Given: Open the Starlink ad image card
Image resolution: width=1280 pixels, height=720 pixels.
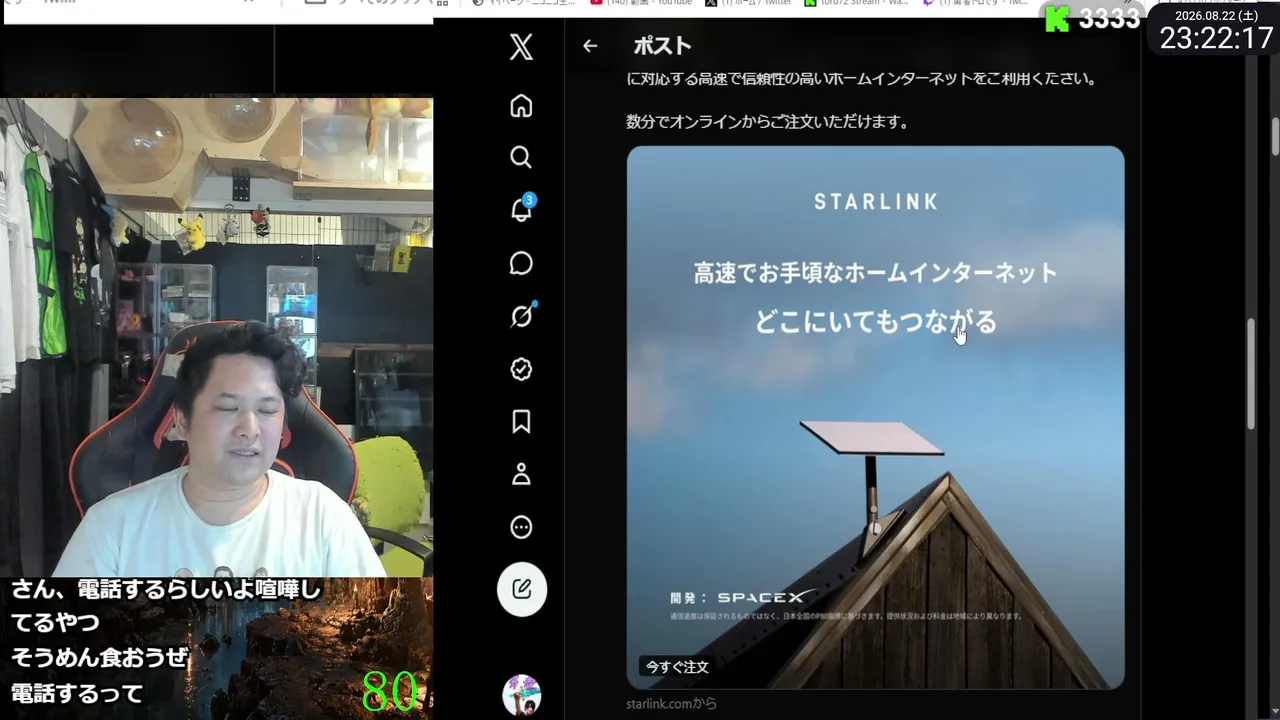Looking at the screenshot, I should tap(875, 417).
